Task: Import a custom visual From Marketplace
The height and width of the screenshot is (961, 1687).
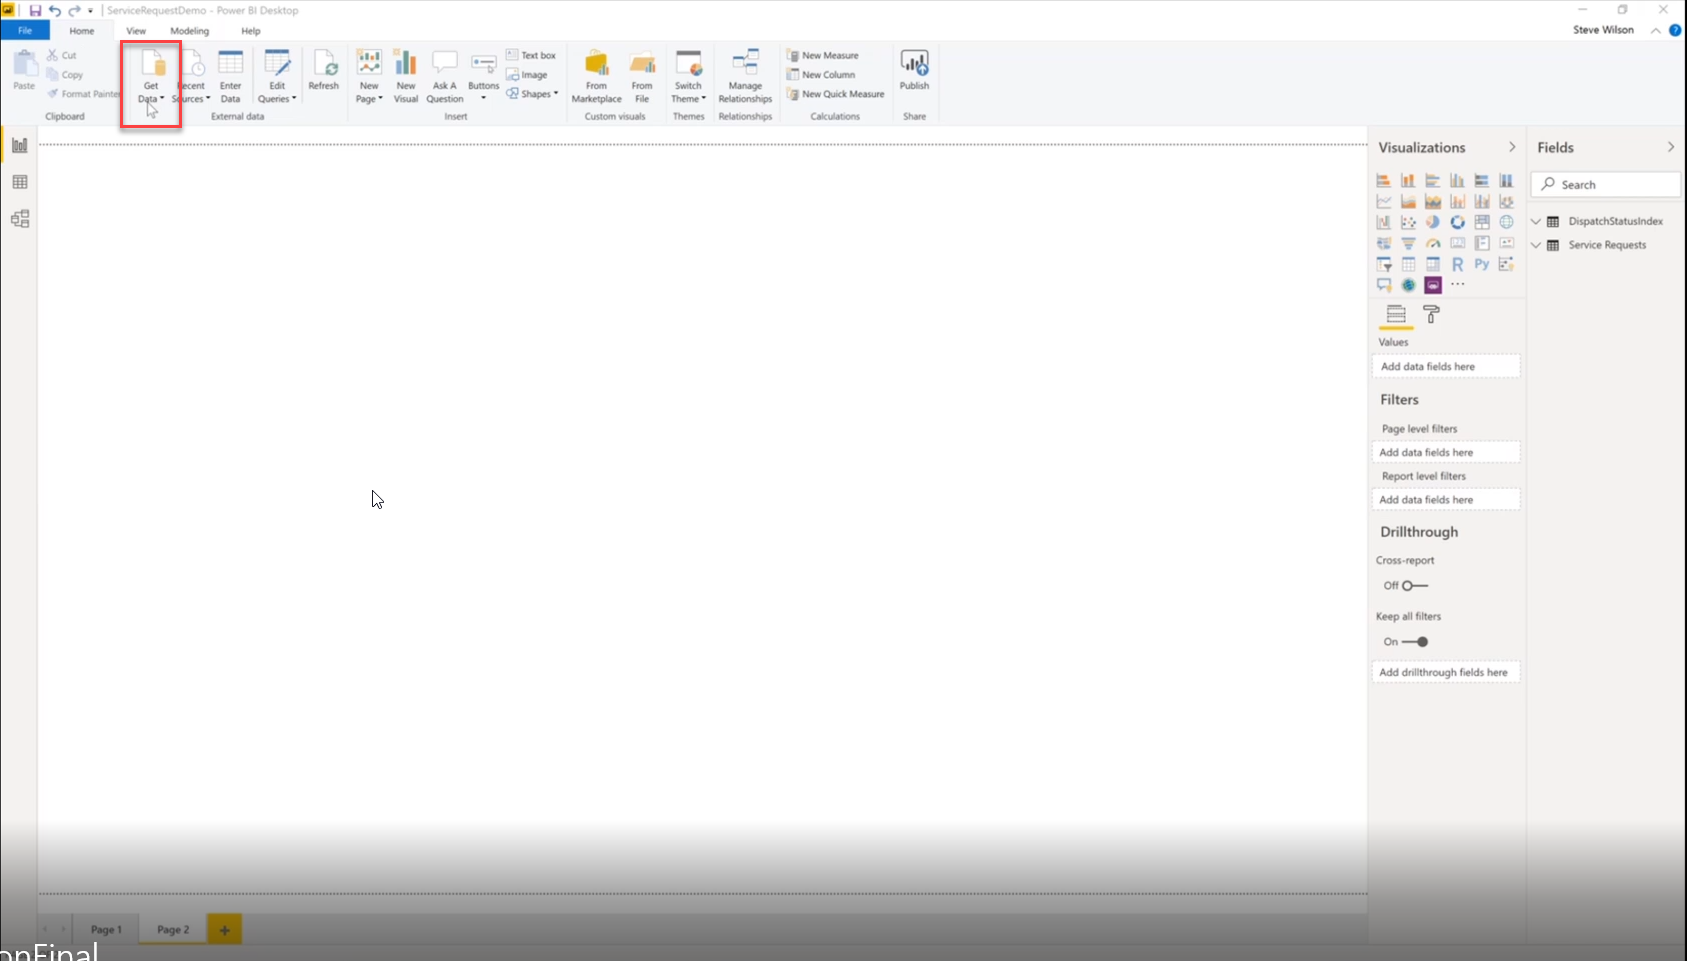Action: tap(597, 77)
